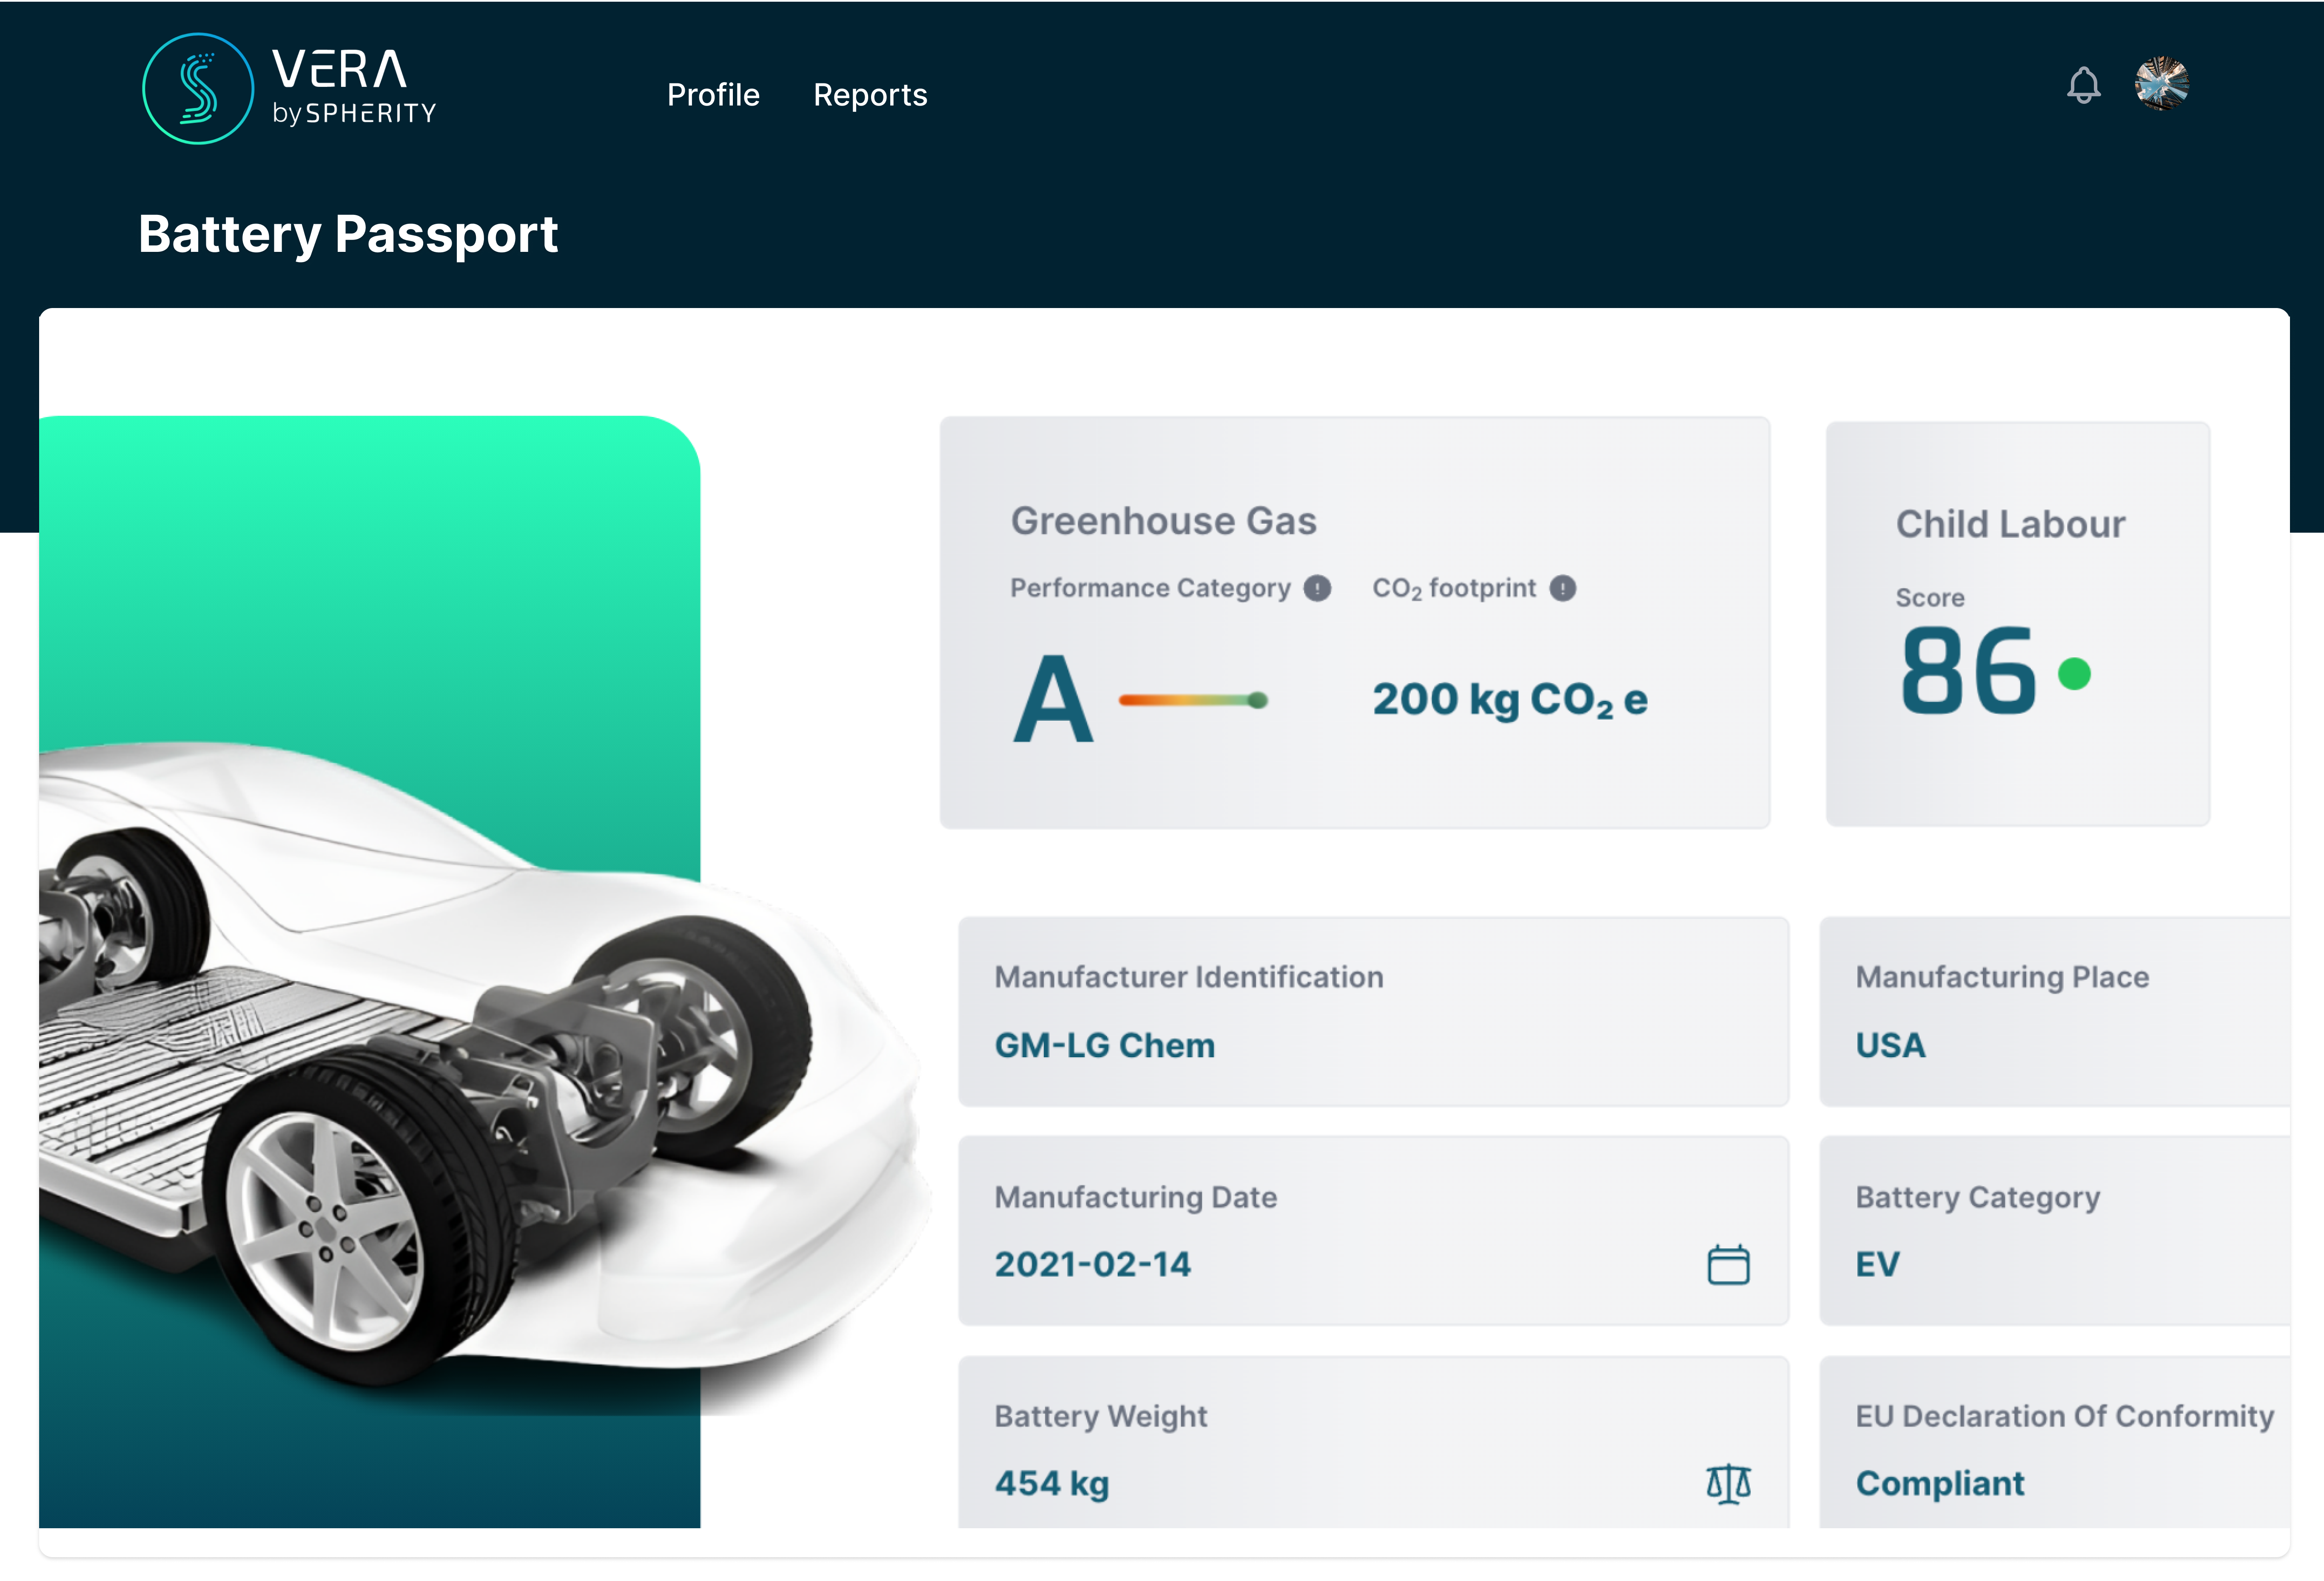The image size is (2324, 1581).
Task: Open the Reports menu item
Action: (x=870, y=95)
